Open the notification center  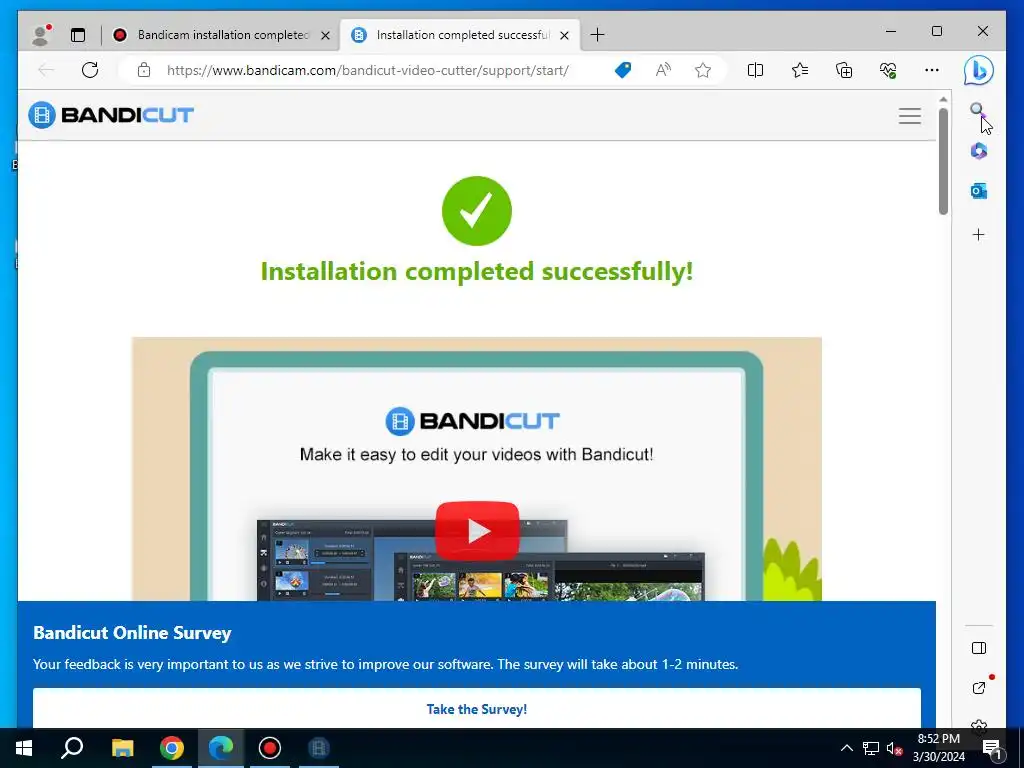tap(991, 748)
